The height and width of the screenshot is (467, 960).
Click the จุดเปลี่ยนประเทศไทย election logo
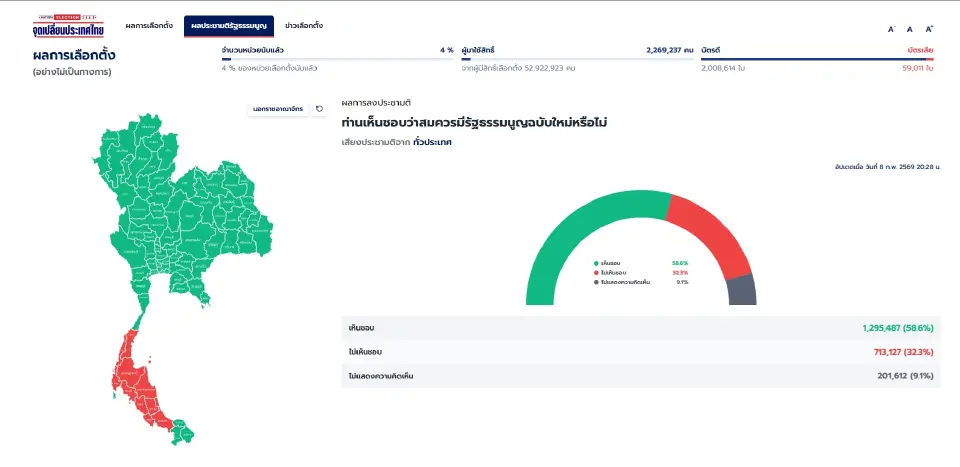(x=69, y=26)
